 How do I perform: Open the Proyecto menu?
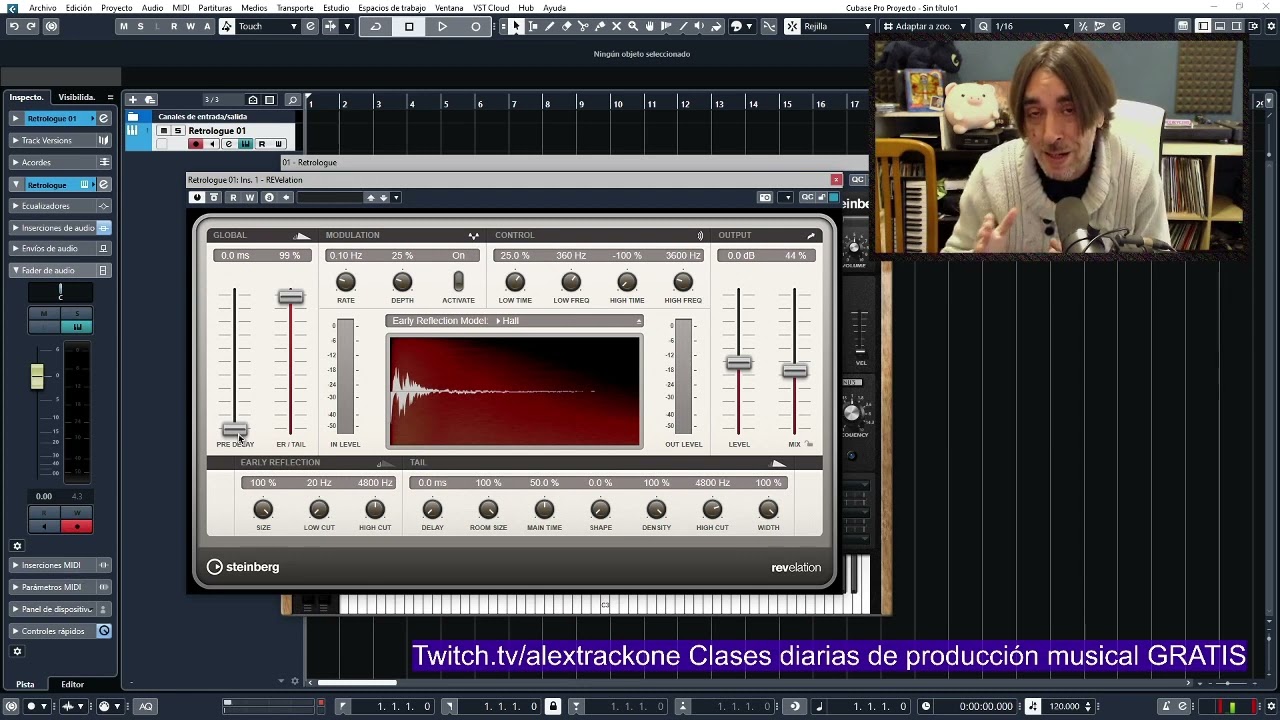pyautogui.click(x=116, y=8)
